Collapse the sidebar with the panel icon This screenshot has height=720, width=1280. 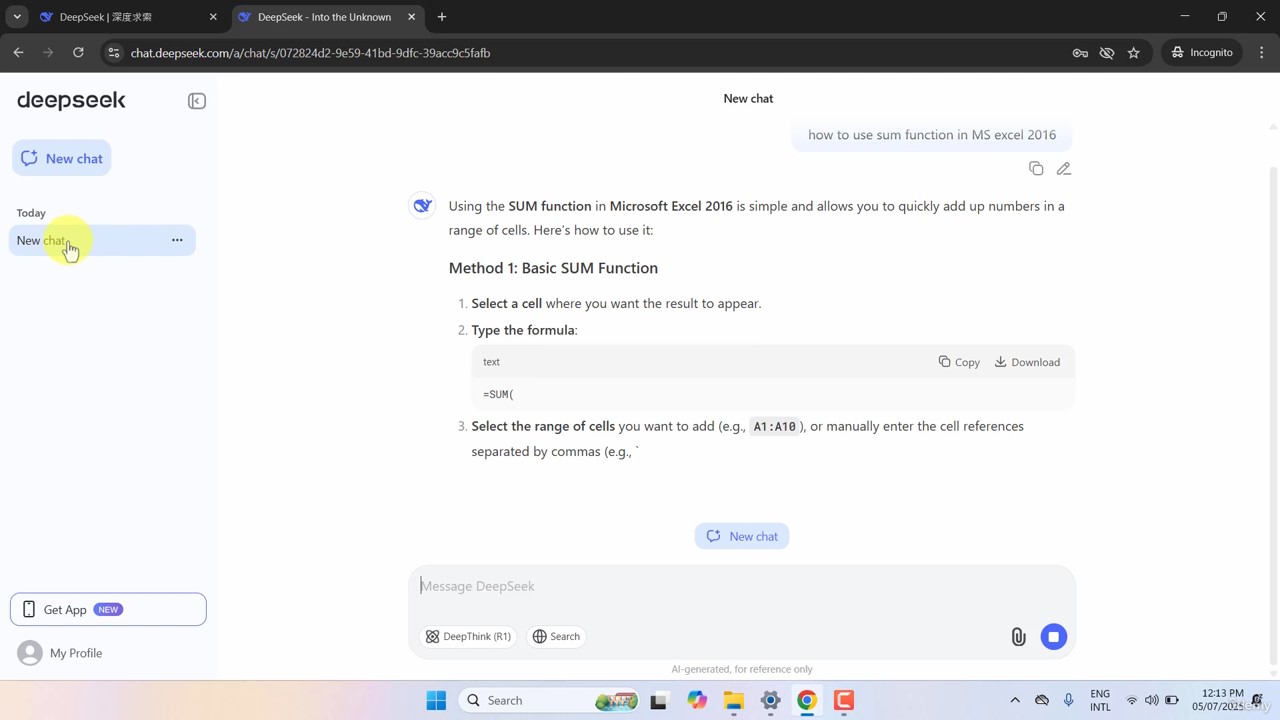197,101
